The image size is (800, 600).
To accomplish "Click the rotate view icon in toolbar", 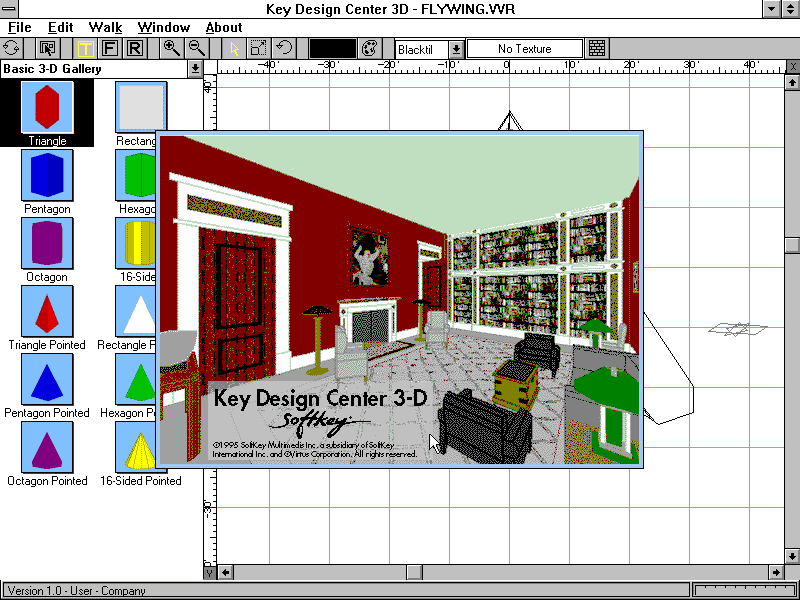I will tap(11, 48).
